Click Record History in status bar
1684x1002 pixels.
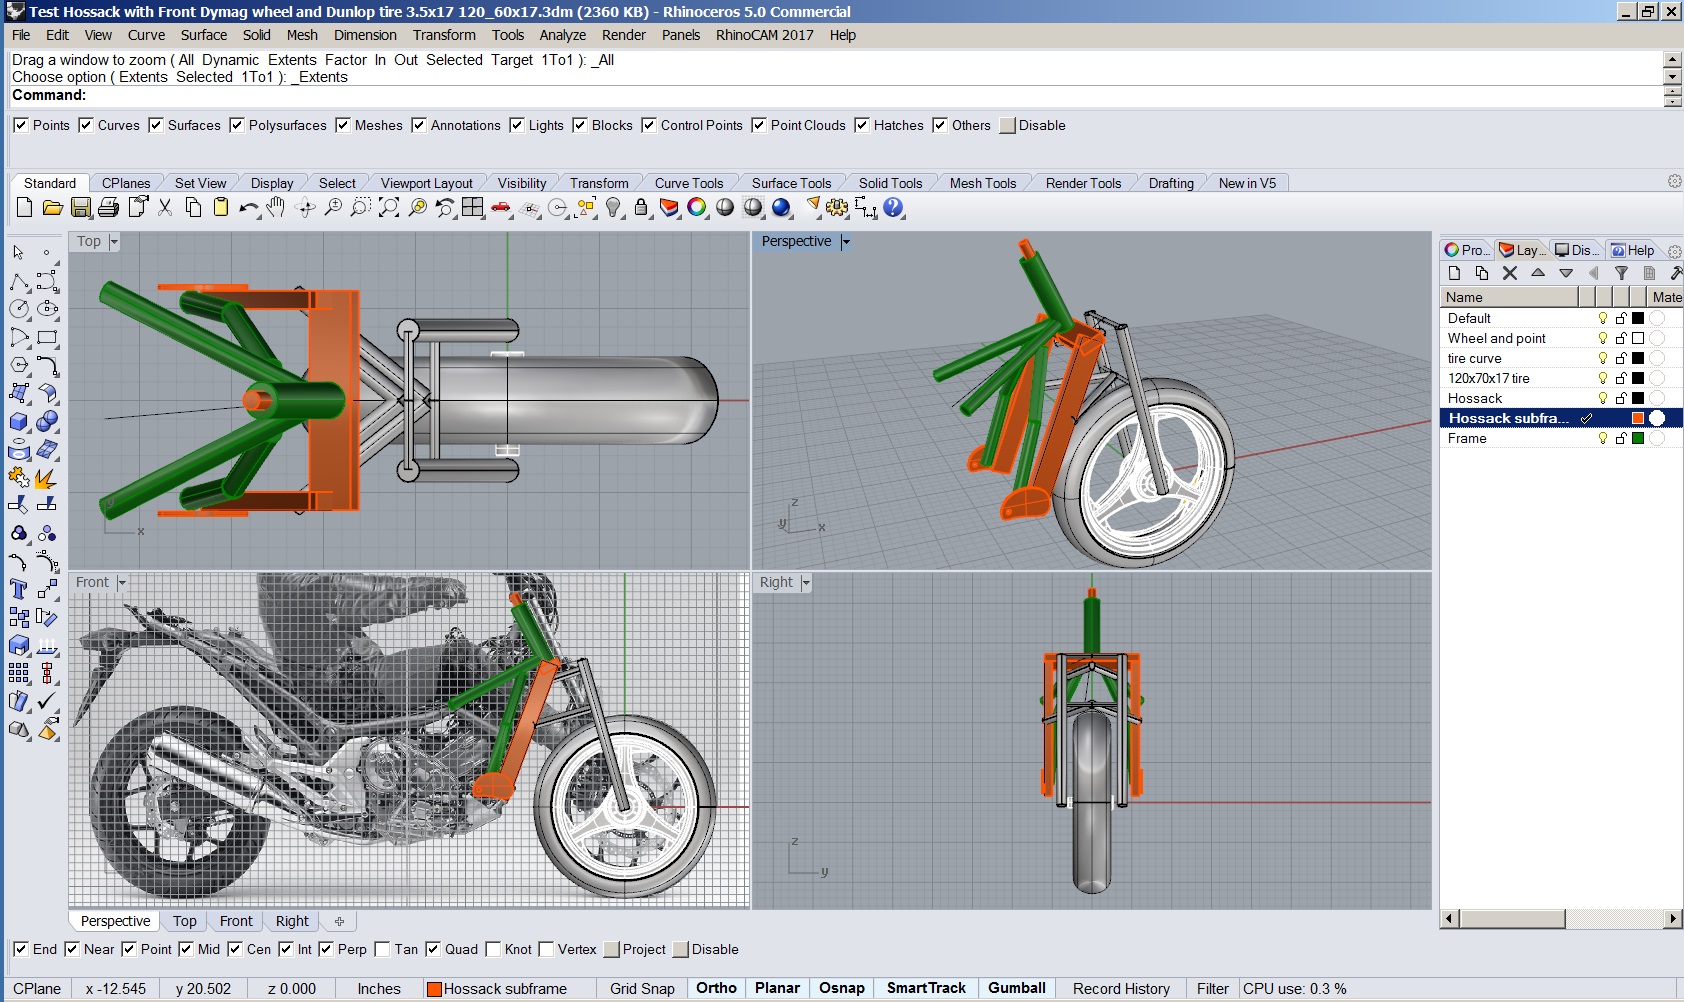pos(1121,989)
